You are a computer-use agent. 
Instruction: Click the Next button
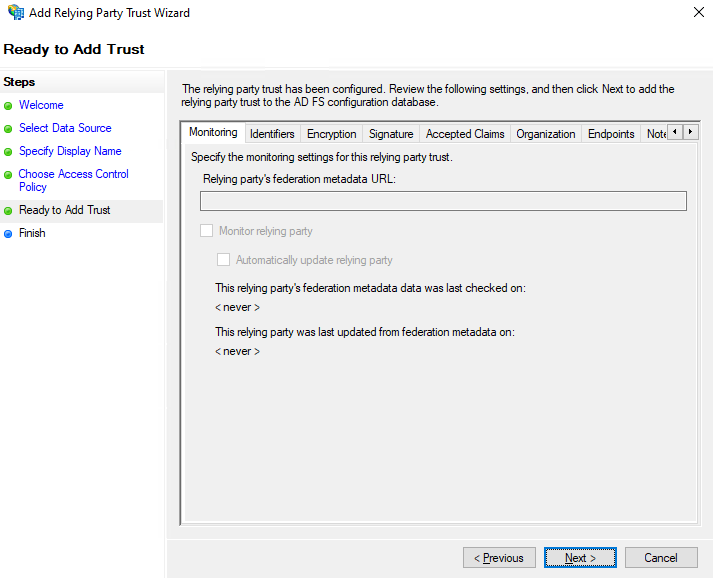pos(581,558)
